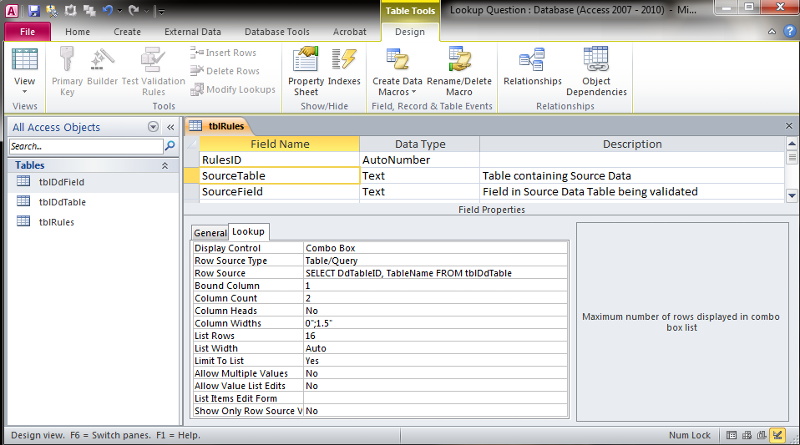Open the Indexes window
This screenshot has width=800, height=445.
[x=344, y=66]
